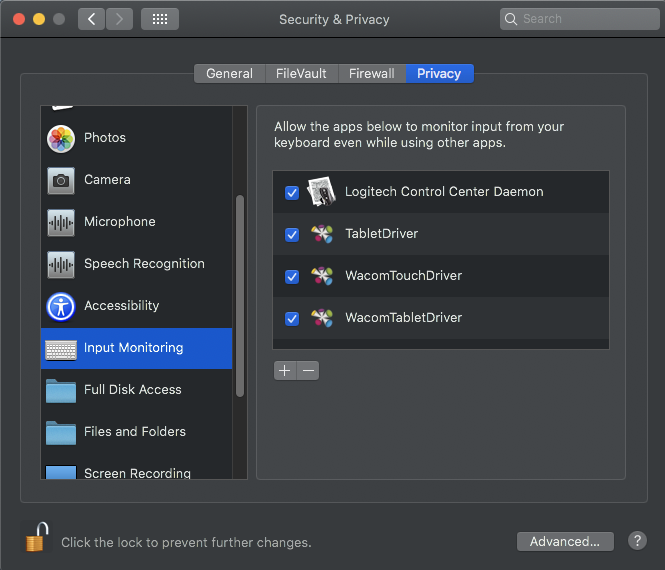This screenshot has height=570, width=665.
Task: Select the Logitech Control Center Daemon name
Action: click(x=444, y=192)
